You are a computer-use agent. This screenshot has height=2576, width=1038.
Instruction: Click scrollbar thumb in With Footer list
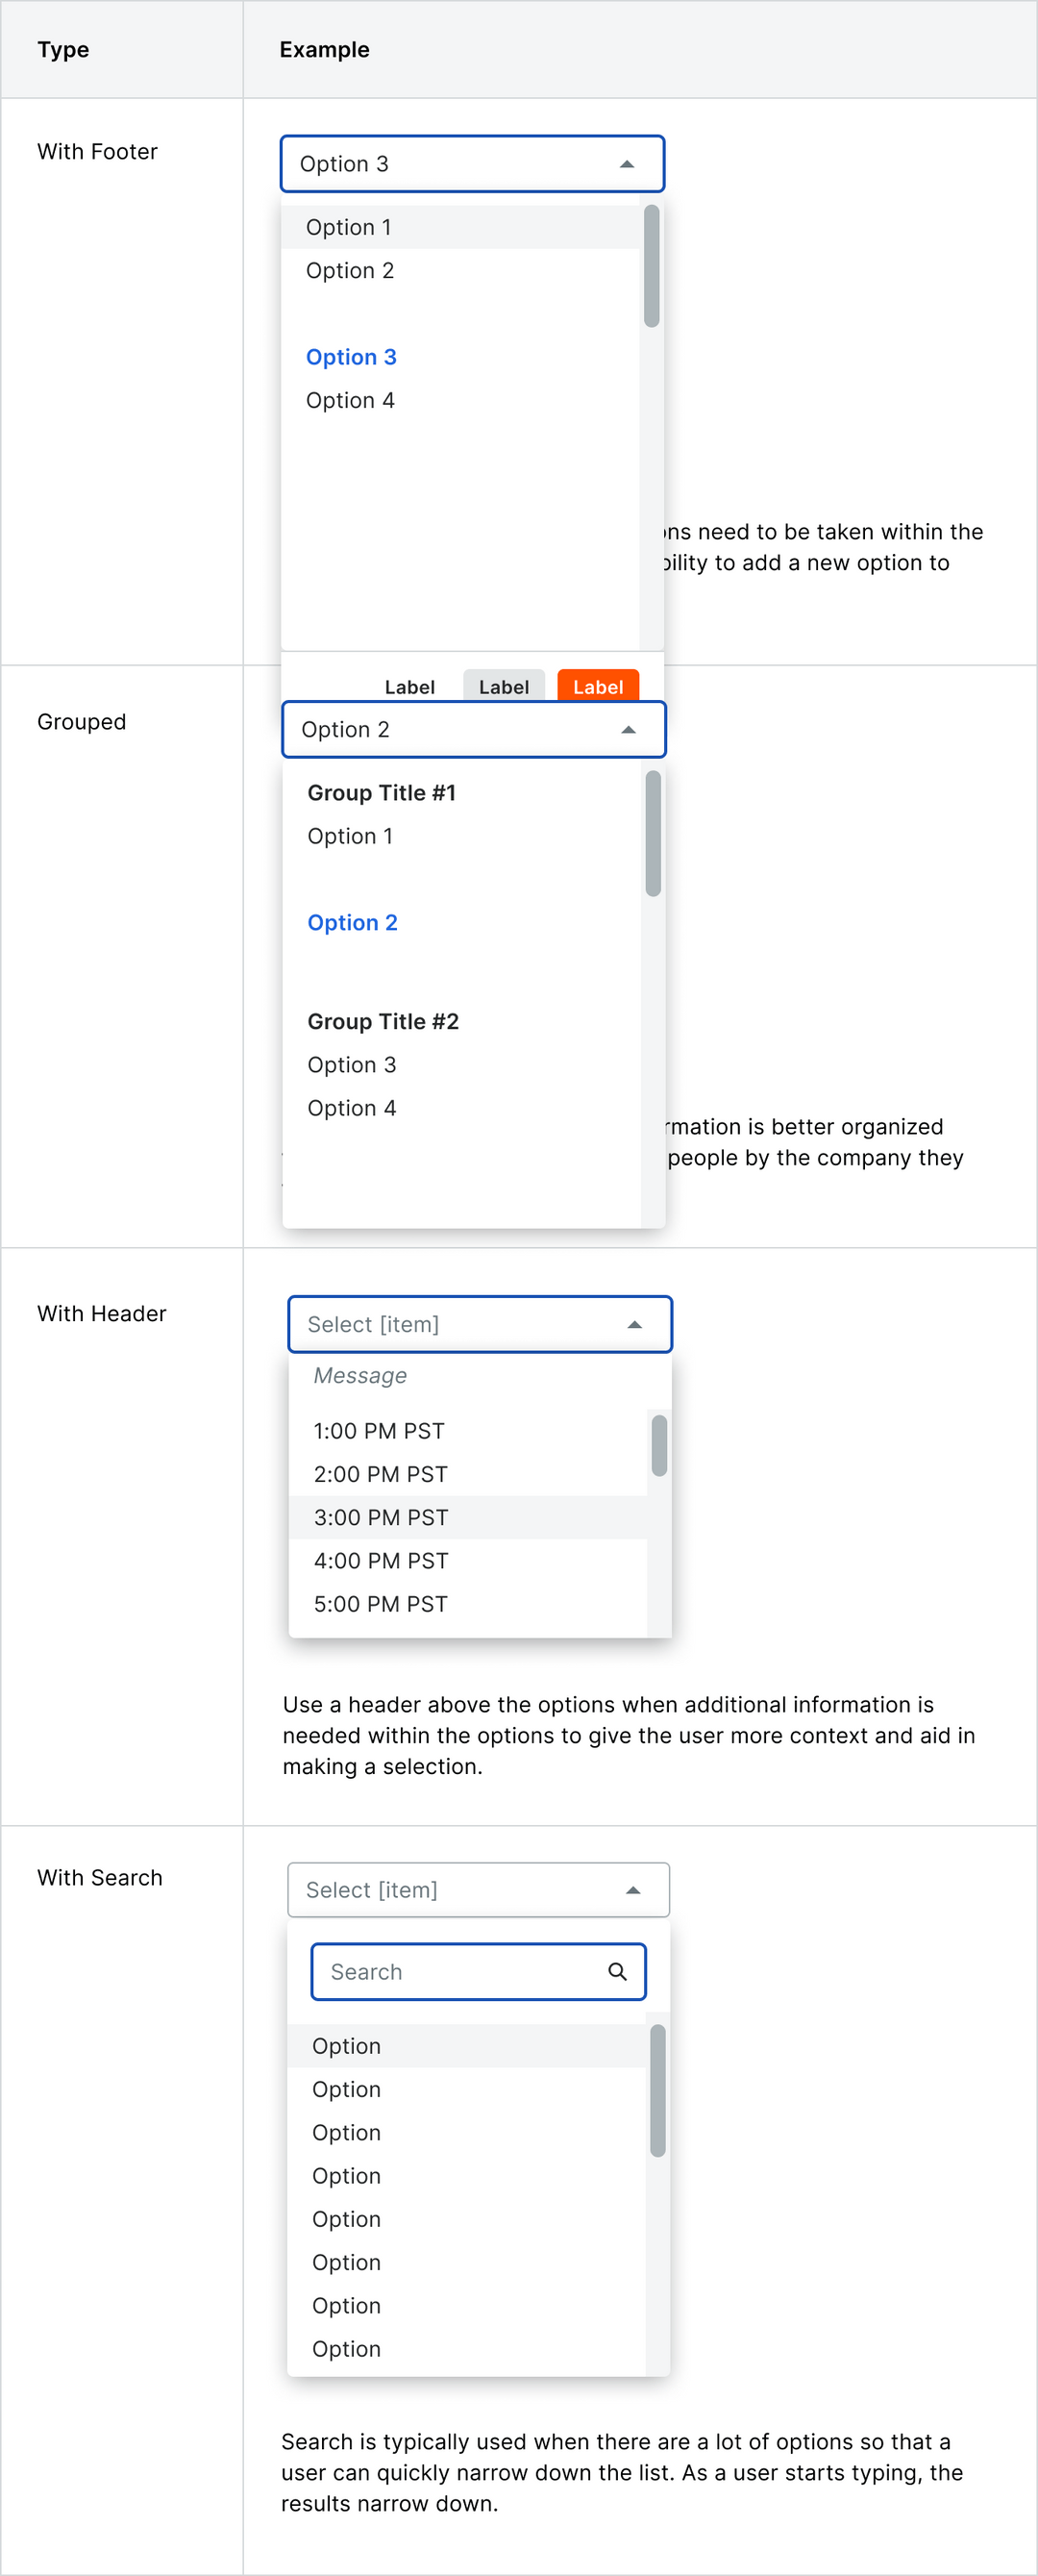652,266
